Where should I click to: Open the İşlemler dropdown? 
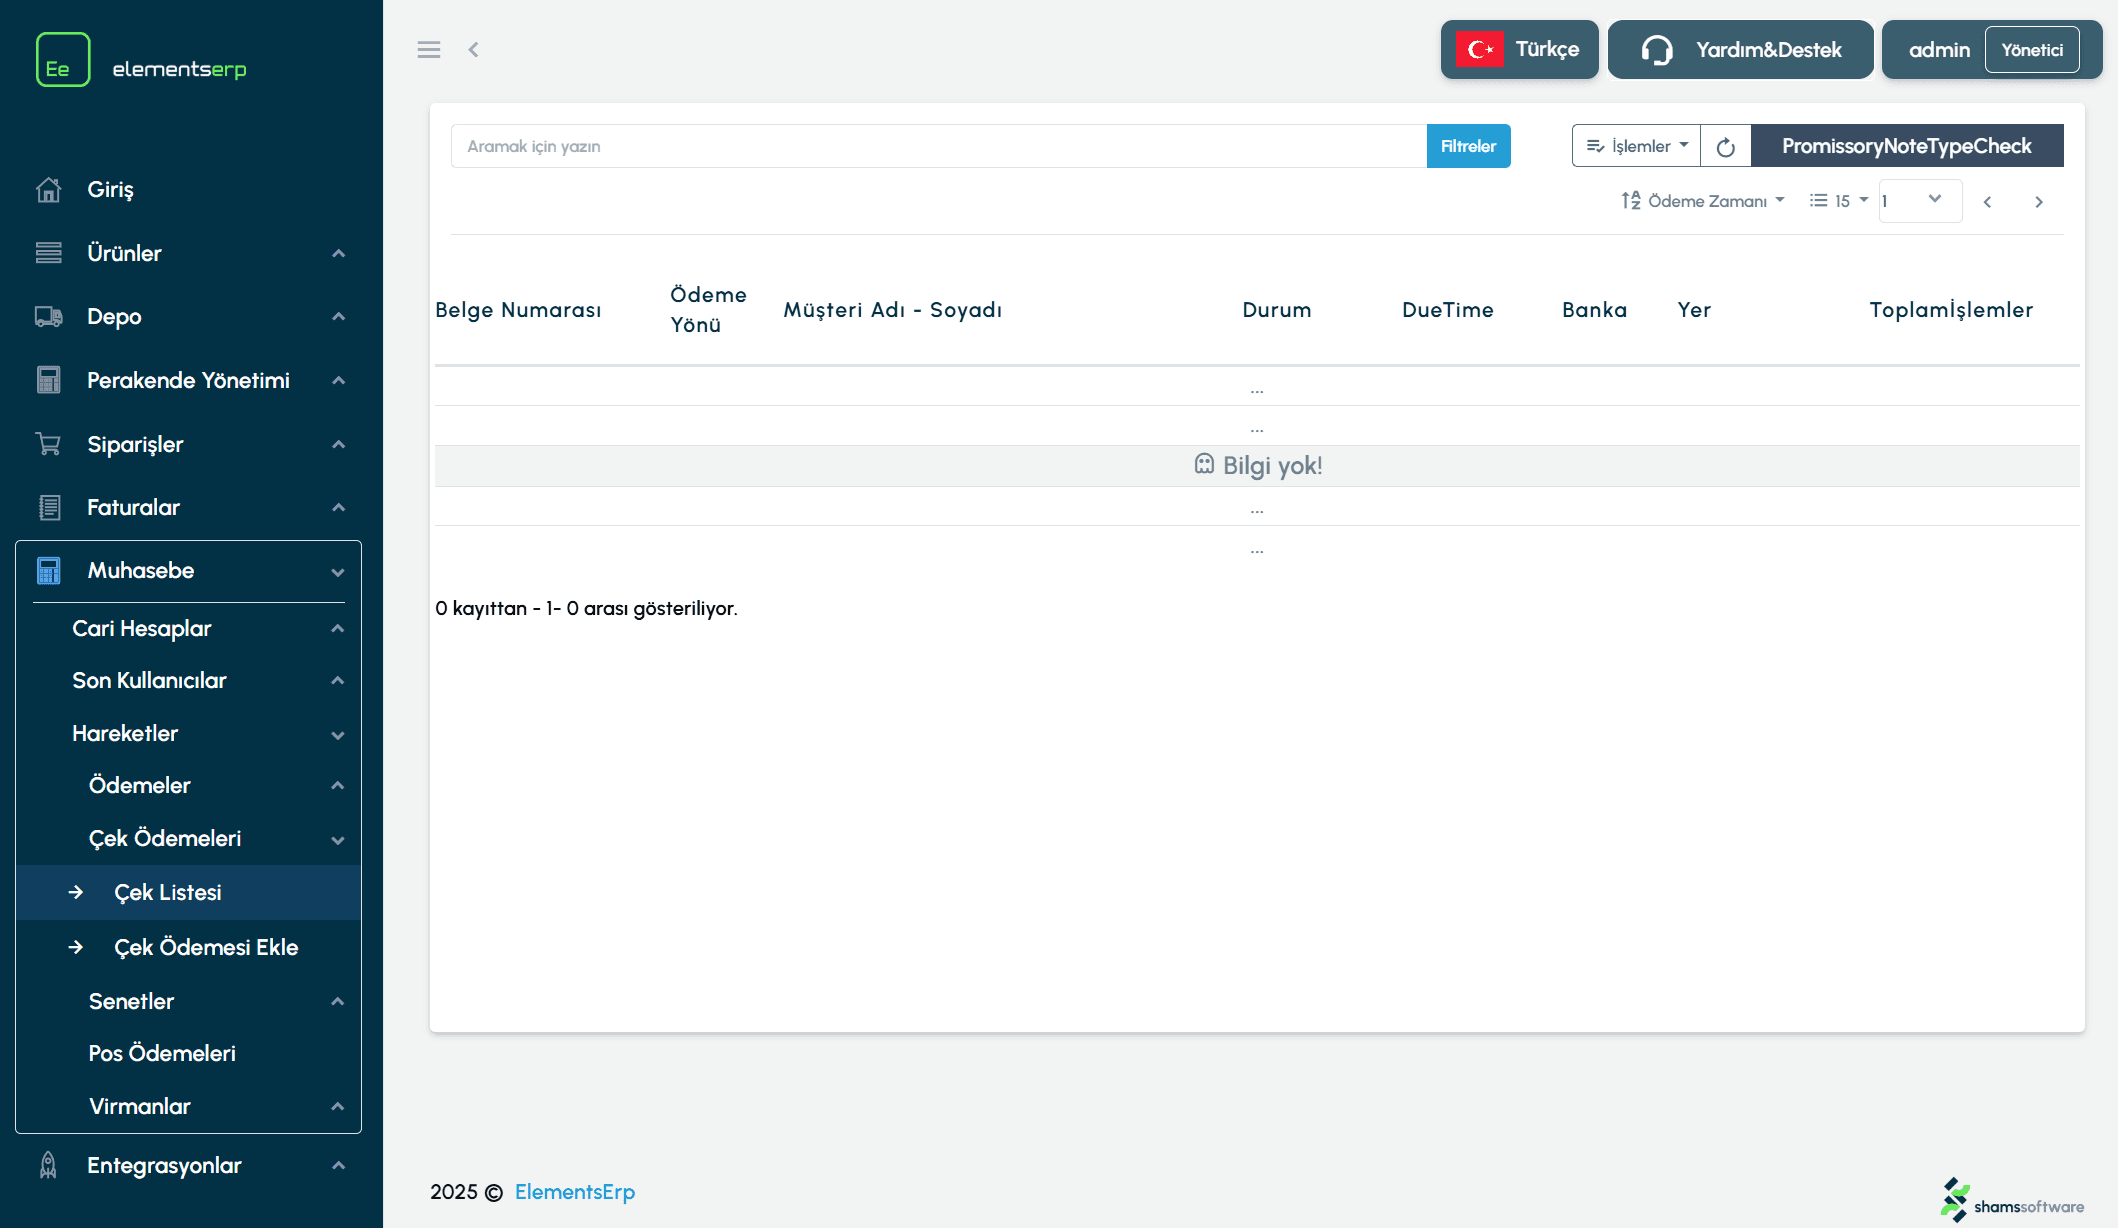pos(1636,147)
